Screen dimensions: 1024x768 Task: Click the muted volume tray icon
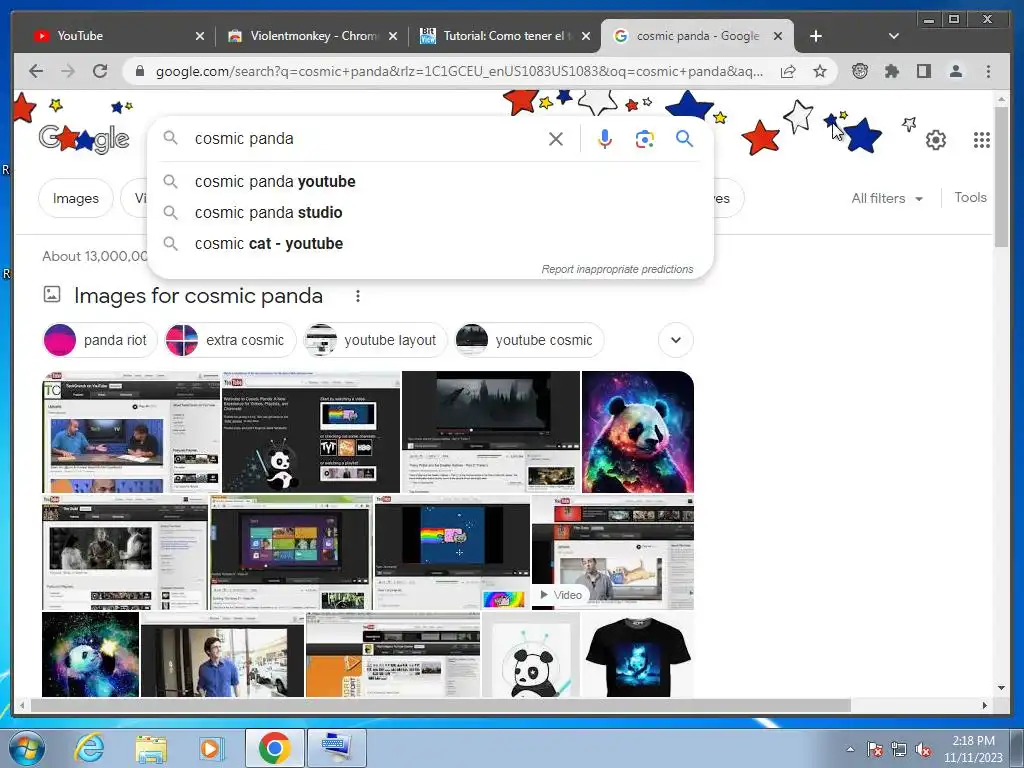pyautogui.click(x=923, y=750)
